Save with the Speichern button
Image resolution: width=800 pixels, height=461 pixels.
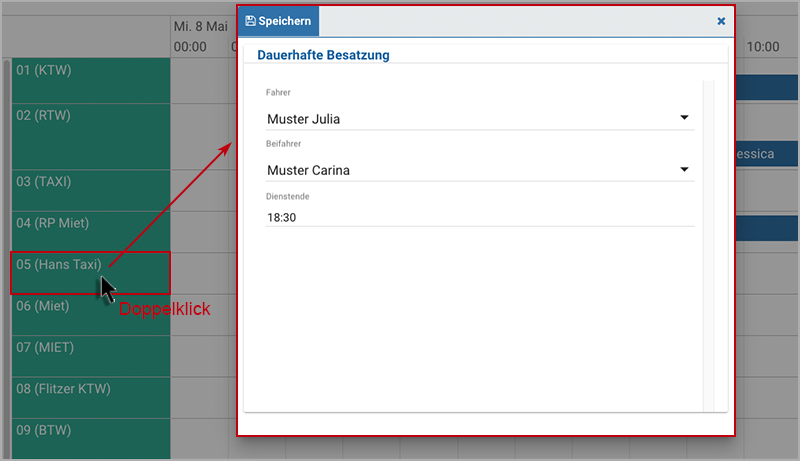279,21
